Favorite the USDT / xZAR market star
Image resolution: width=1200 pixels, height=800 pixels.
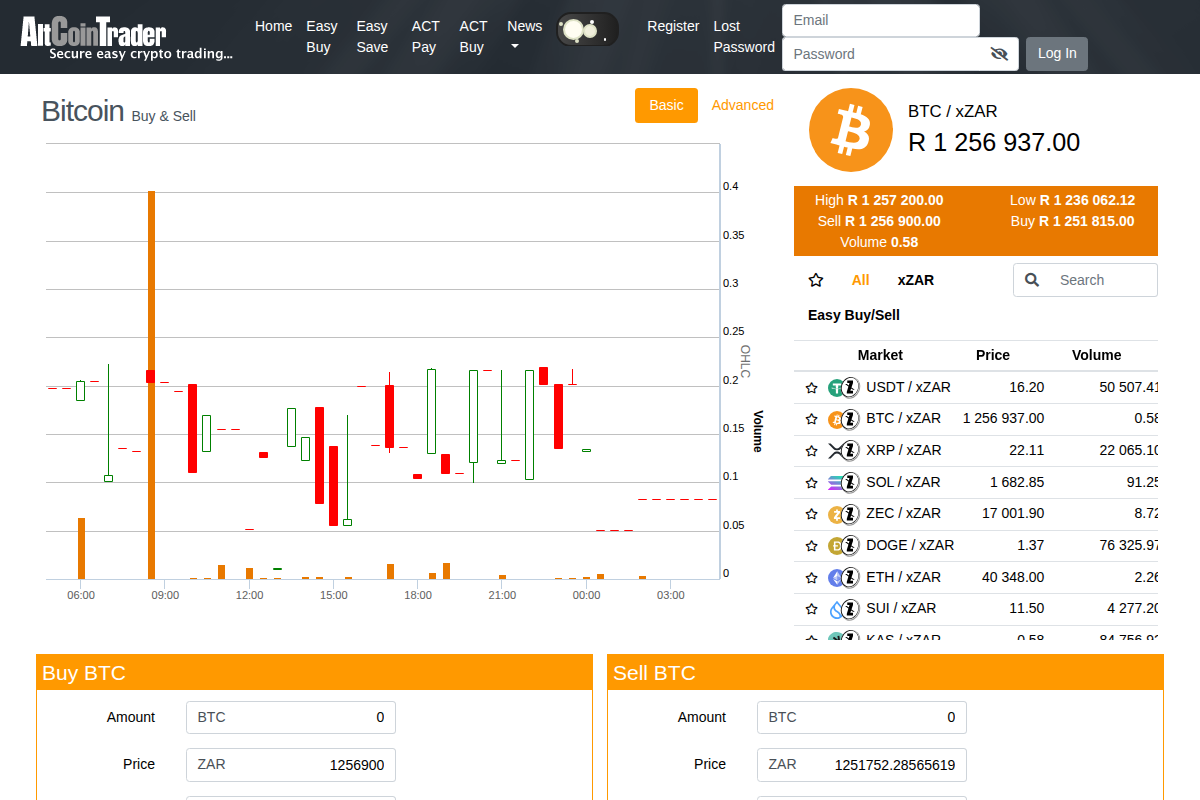812,388
